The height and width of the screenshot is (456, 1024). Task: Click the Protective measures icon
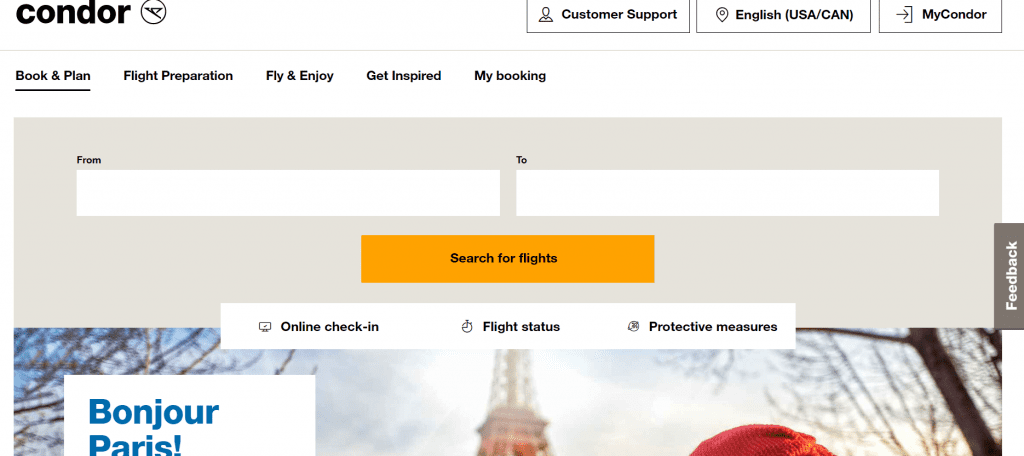pyautogui.click(x=633, y=327)
